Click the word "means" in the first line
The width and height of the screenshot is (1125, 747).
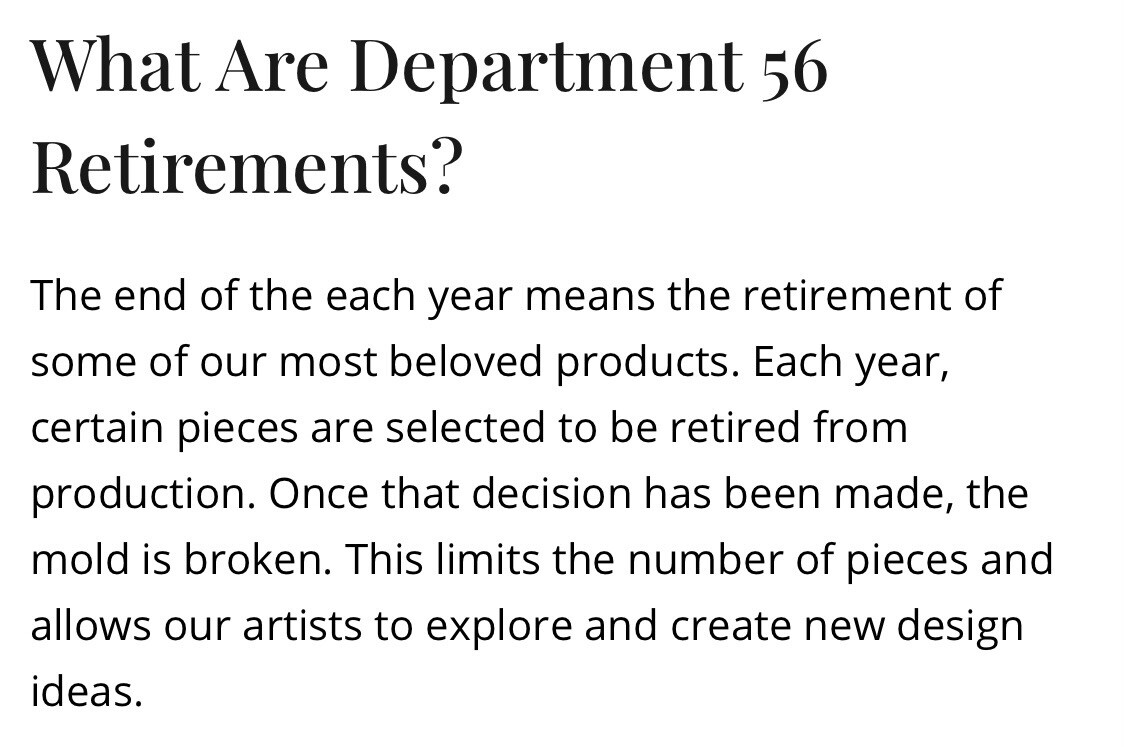[590, 296]
